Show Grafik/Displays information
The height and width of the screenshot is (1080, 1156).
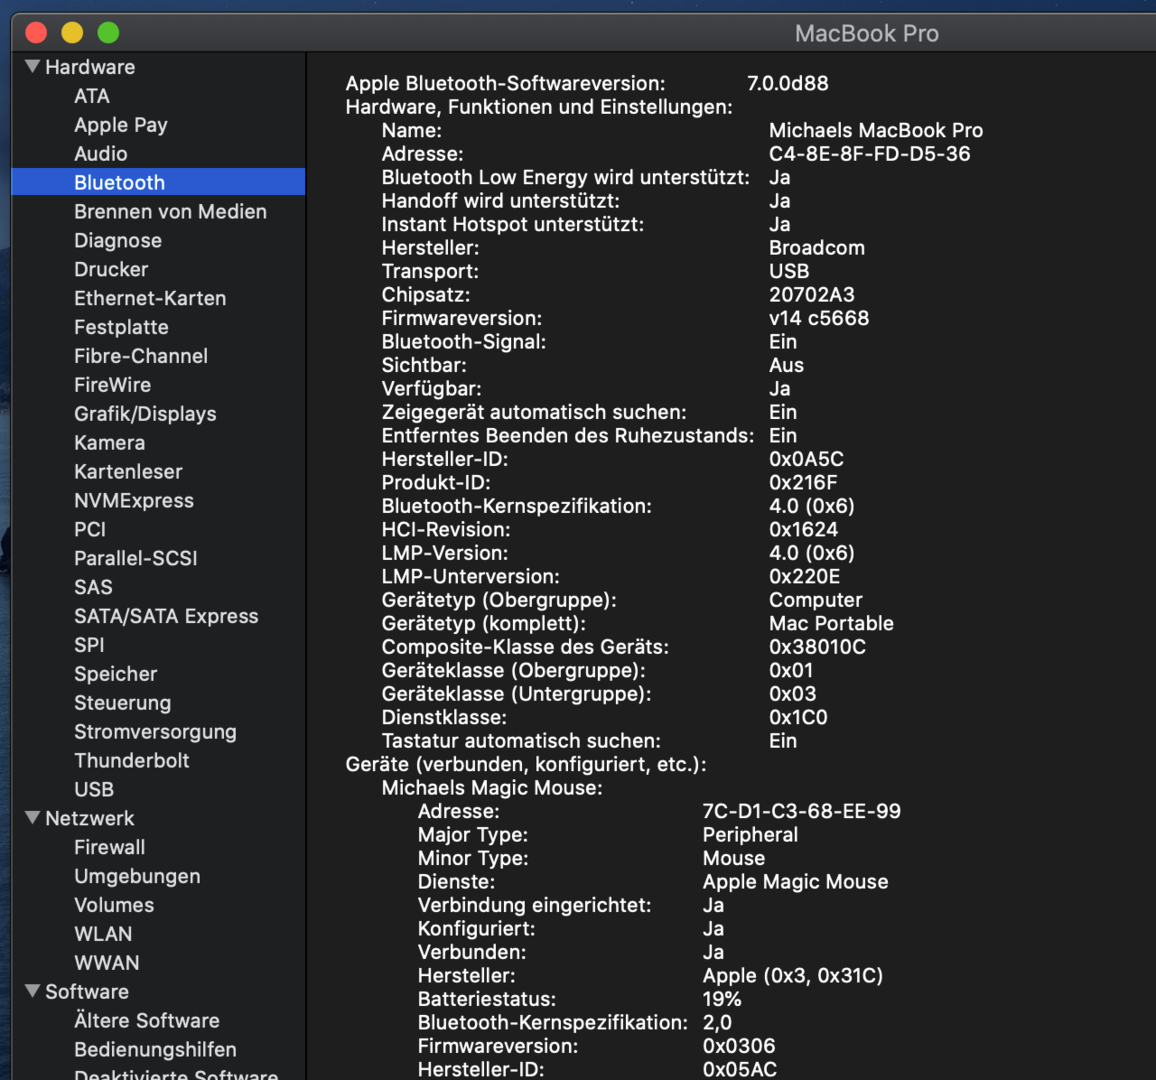145,414
